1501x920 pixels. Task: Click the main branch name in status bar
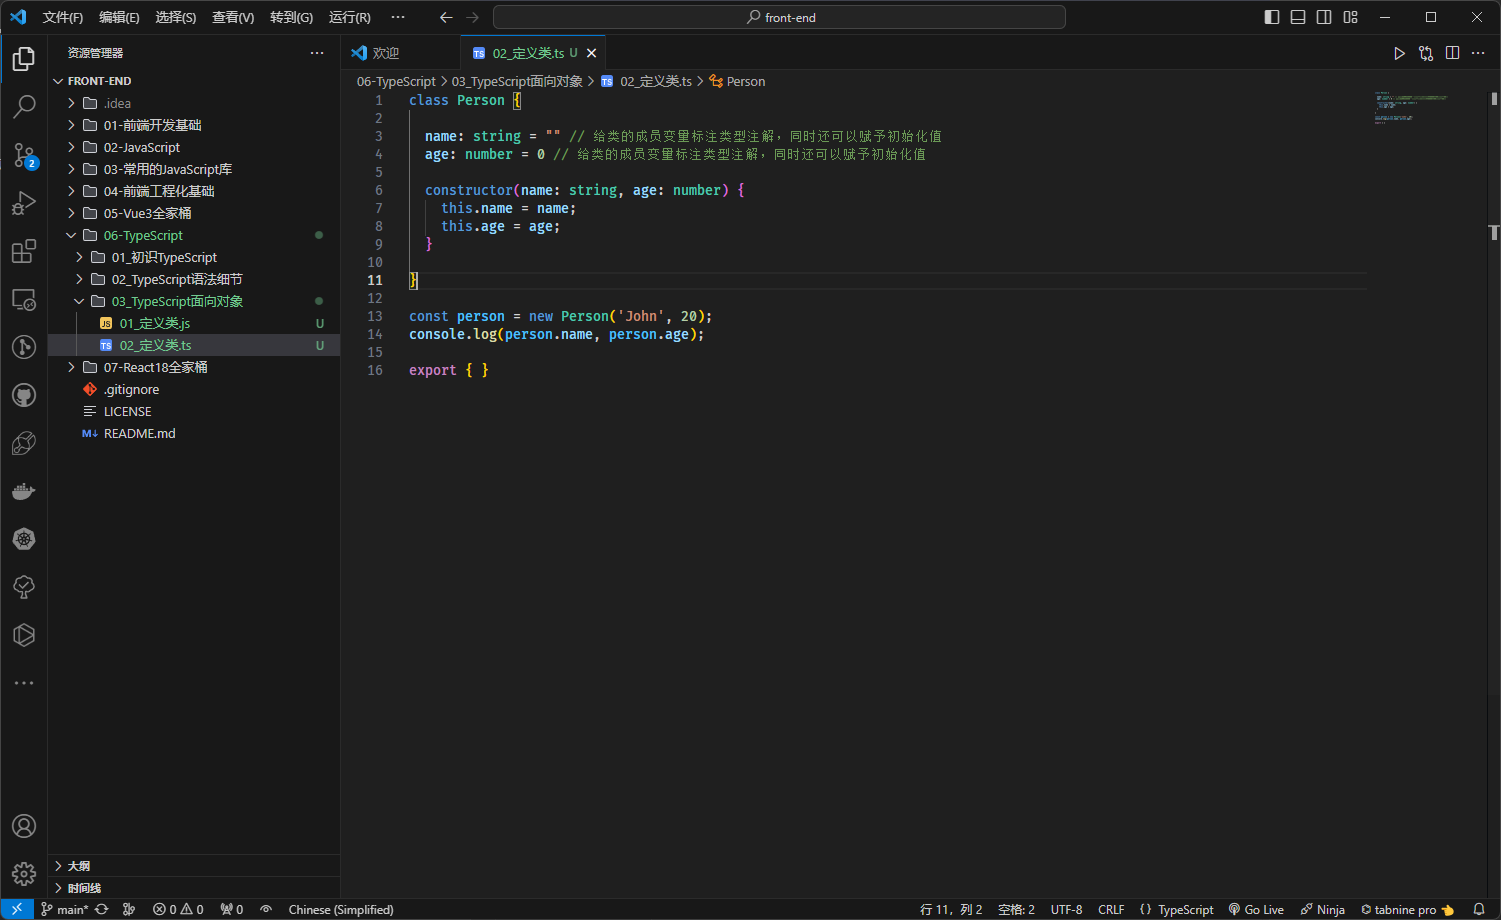tap(71, 909)
